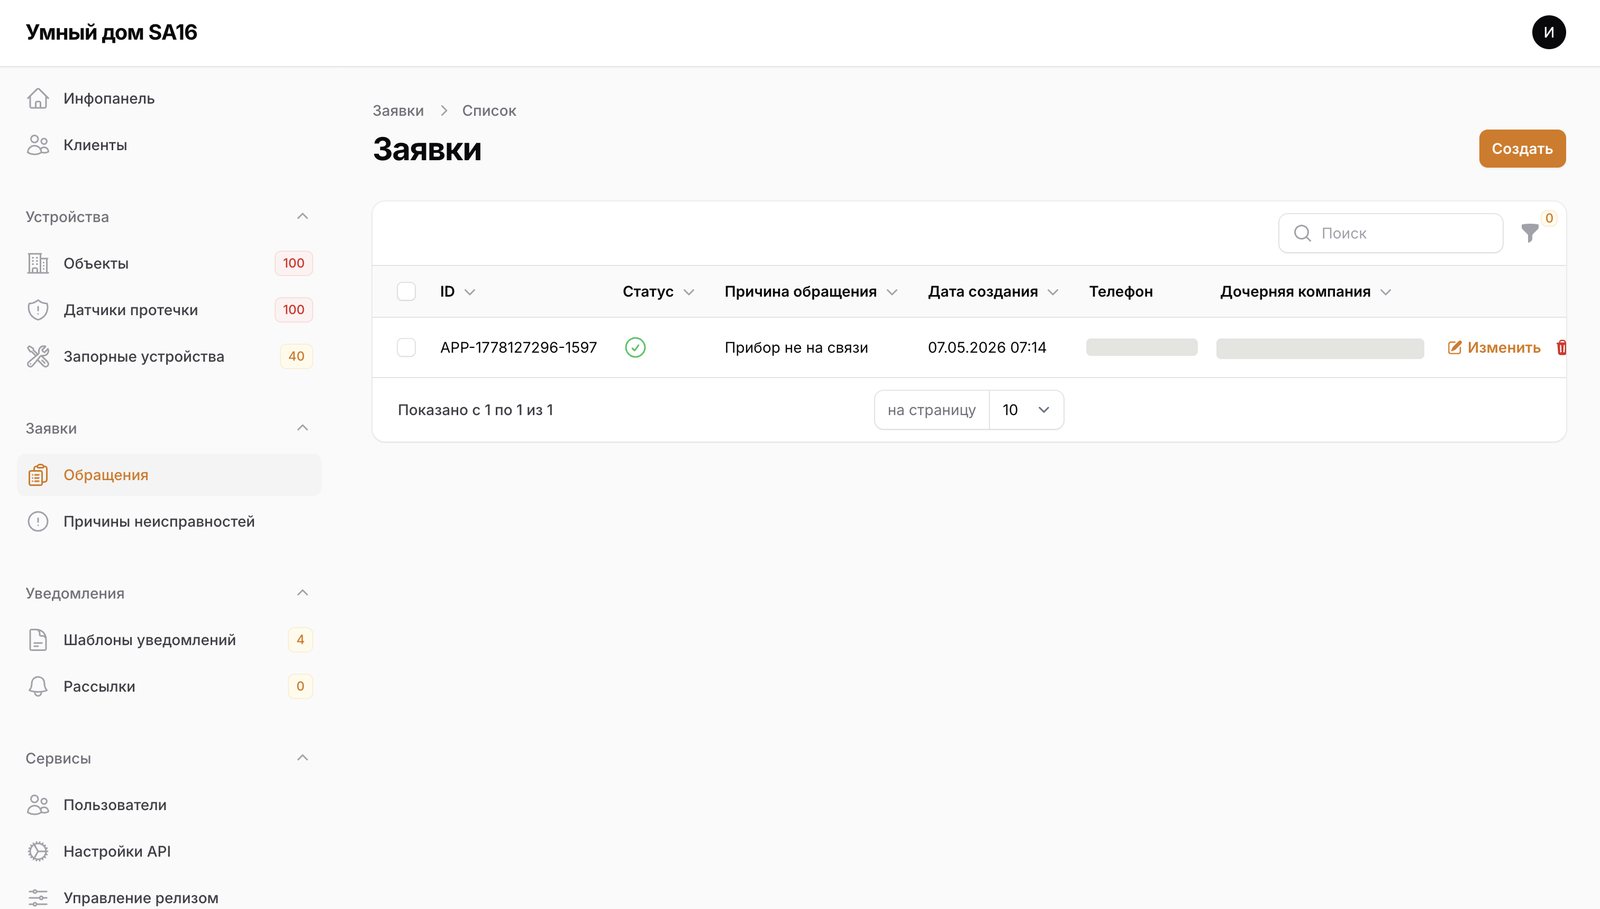The height and width of the screenshot is (909, 1600).
Task: Click Изменить for the request row
Action: point(1494,348)
